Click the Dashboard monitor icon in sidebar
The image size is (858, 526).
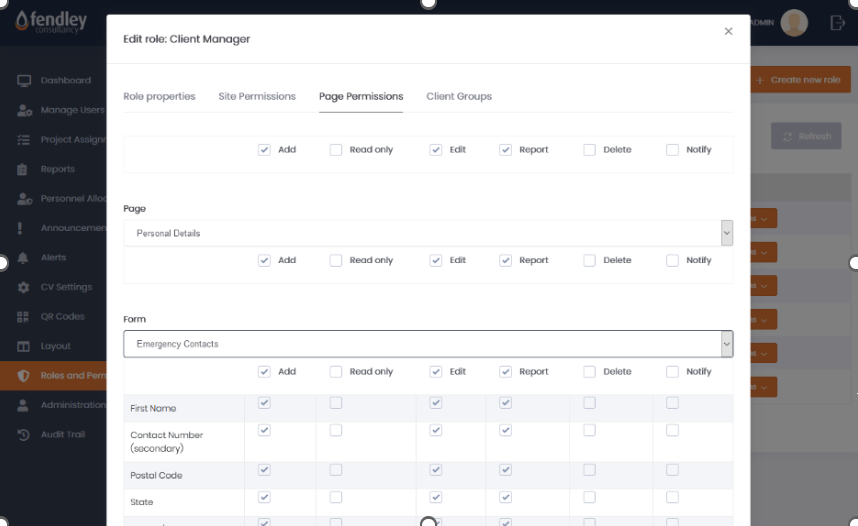click(24, 81)
